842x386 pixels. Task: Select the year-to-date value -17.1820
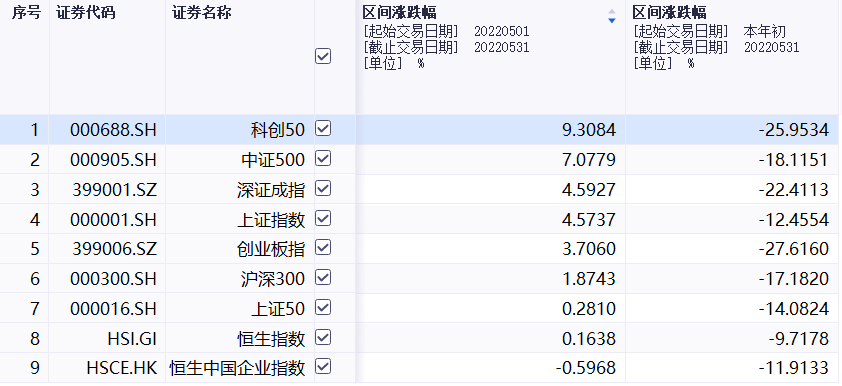[794, 279]
